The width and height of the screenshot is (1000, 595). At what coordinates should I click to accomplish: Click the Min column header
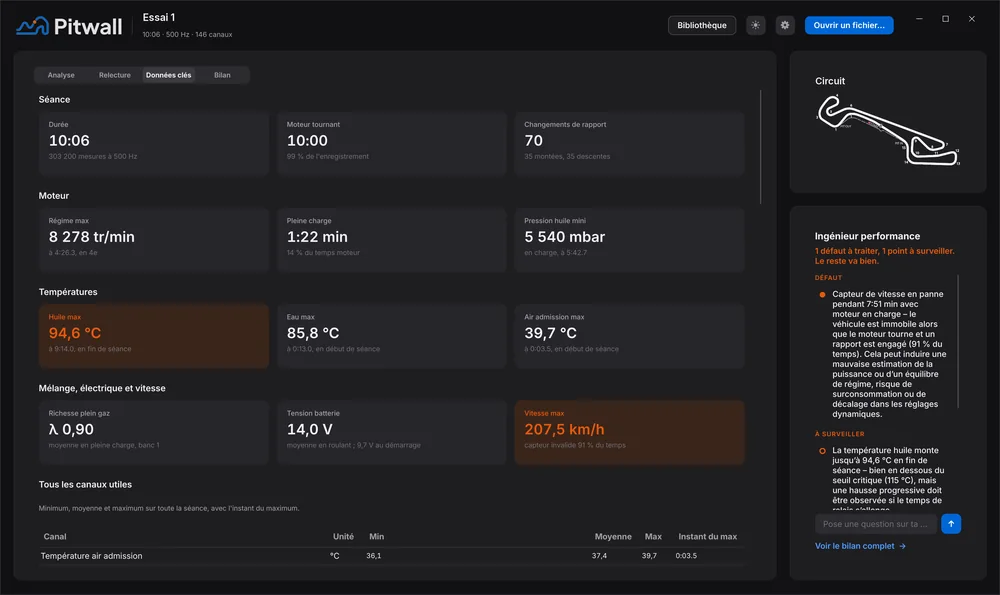point(376,536)
